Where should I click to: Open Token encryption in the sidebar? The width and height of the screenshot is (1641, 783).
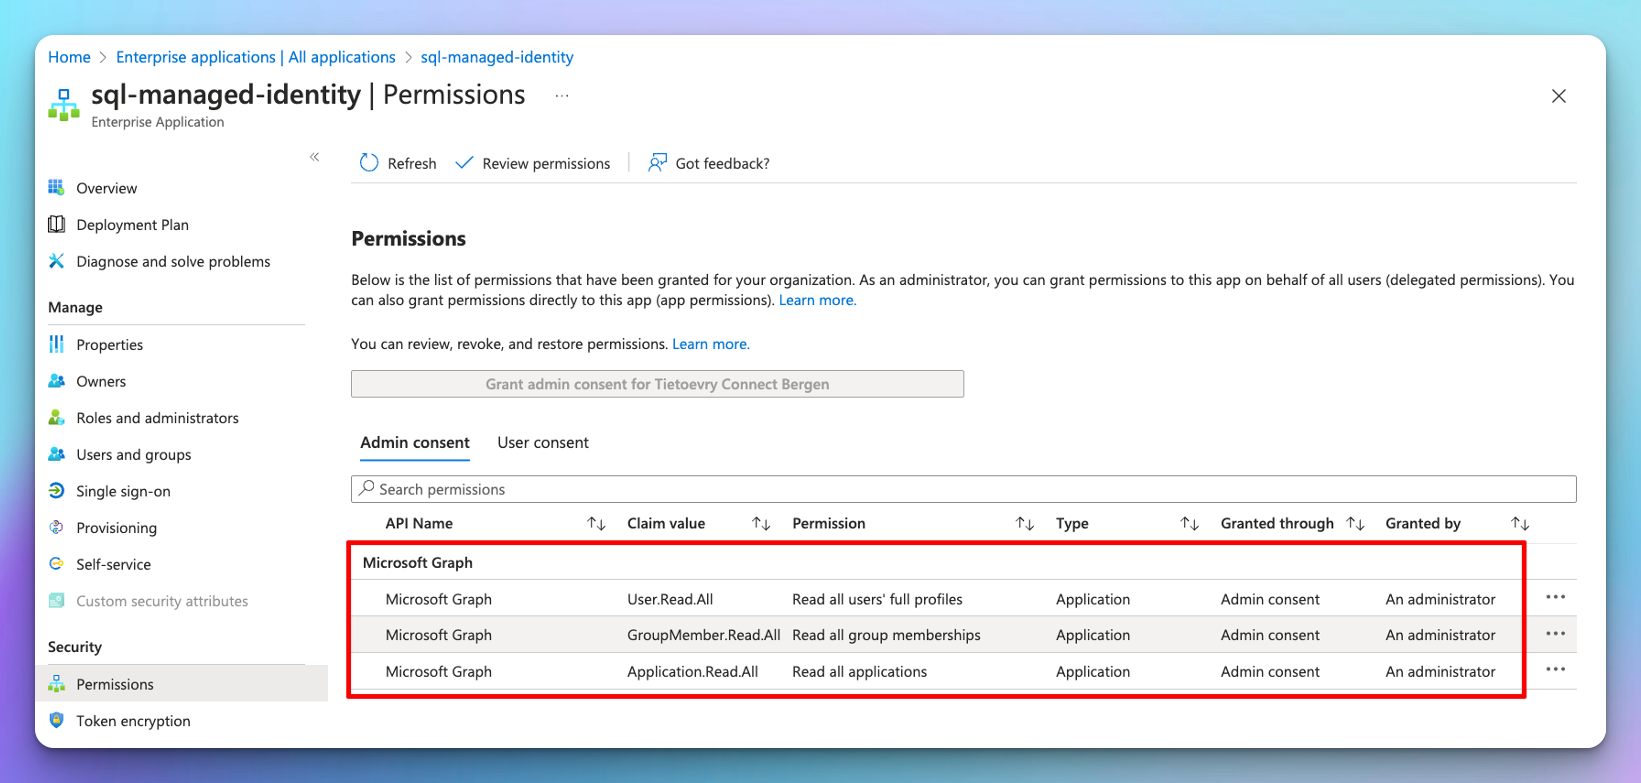point(134,721)
